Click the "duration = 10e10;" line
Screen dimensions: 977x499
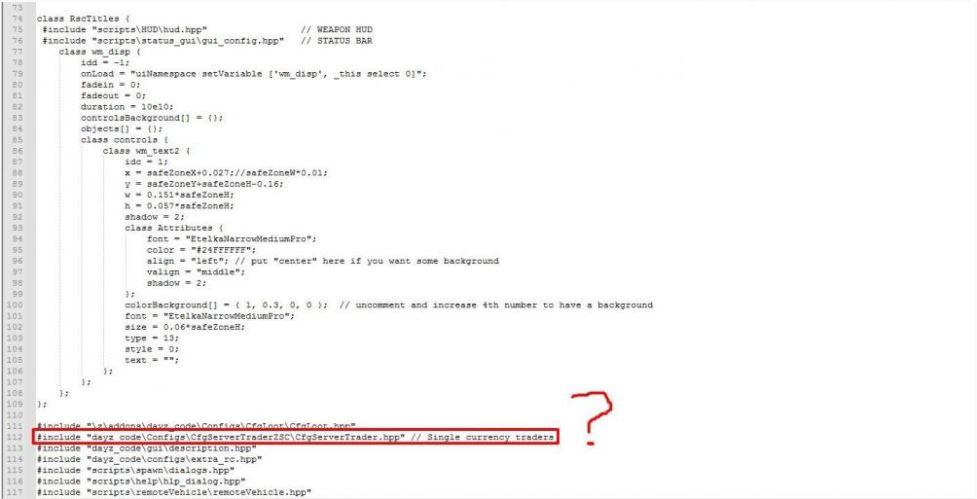tap(127, 107)
